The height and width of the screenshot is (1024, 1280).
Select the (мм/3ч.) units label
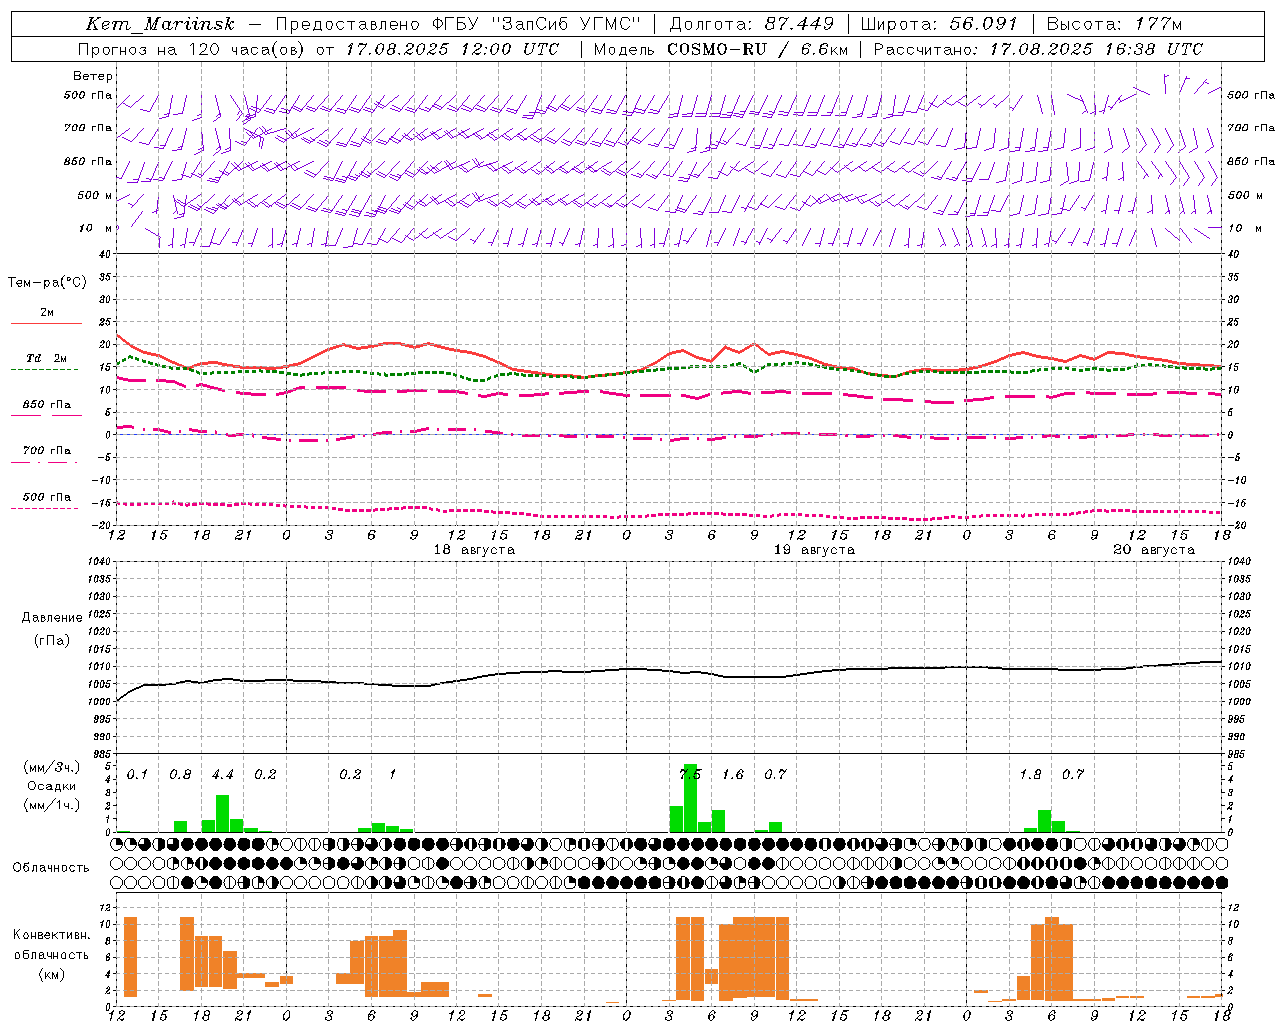coord(52,767)
